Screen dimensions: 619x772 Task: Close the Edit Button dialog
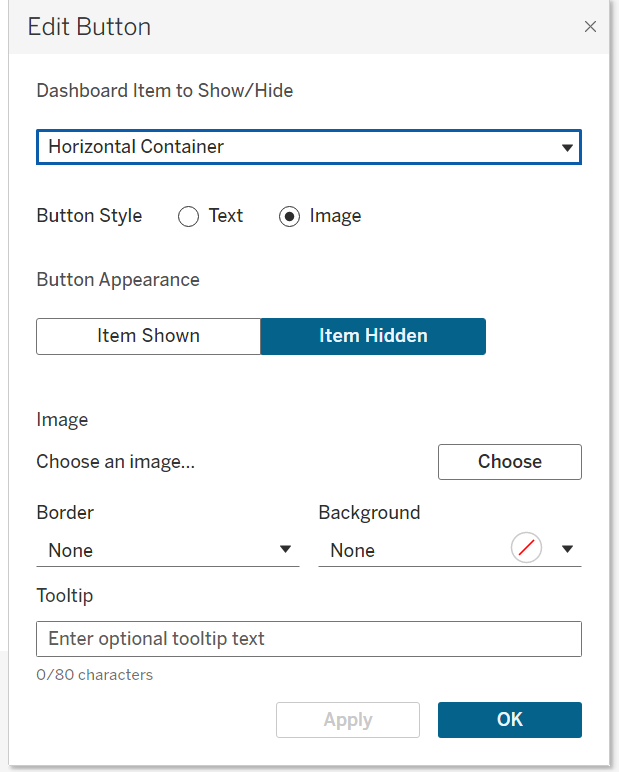(x=590, y=27)
